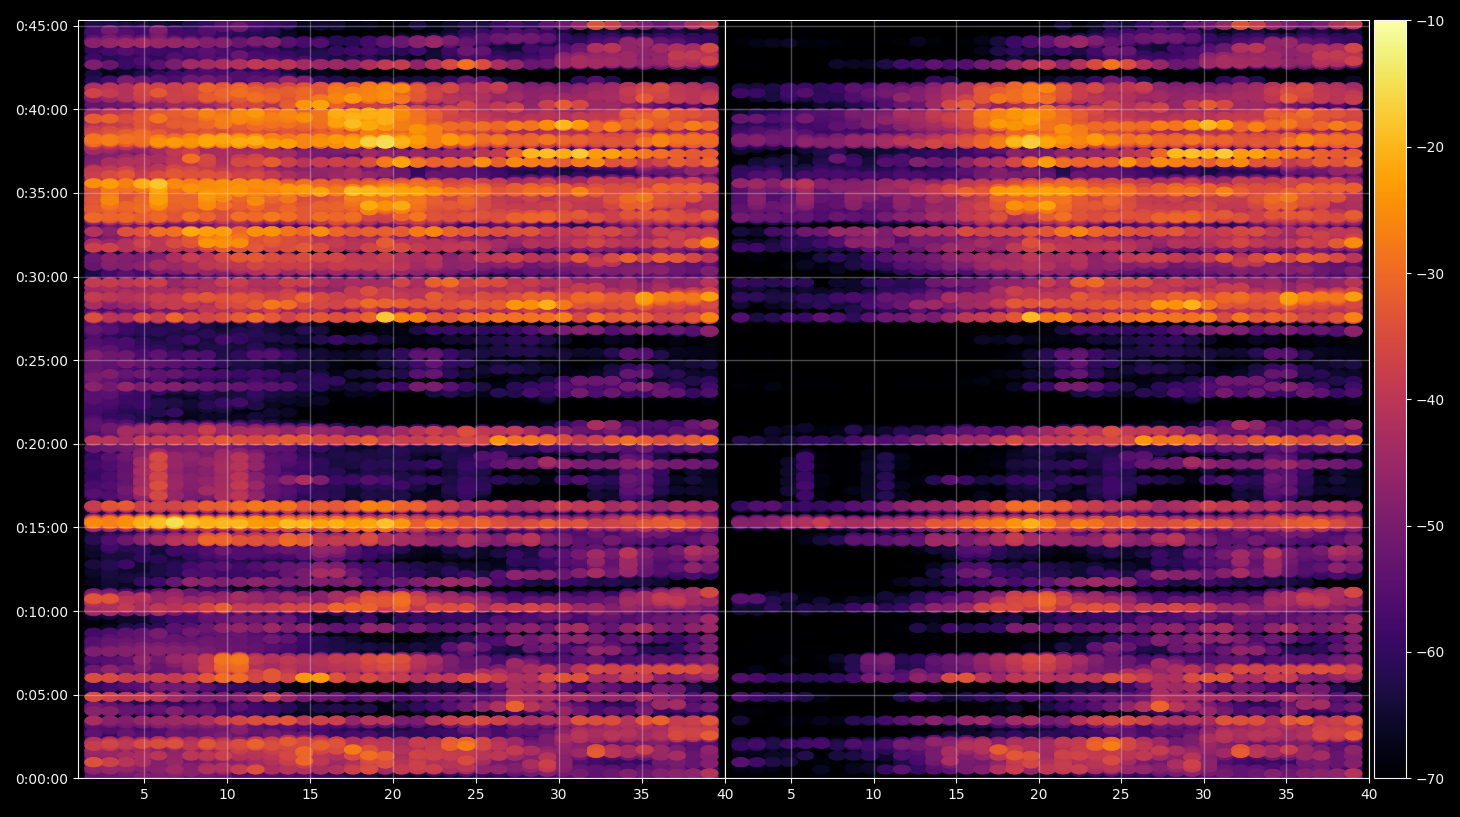Image resolution: width=1460 pixels, height=817 pixels.
Task: Click the −30 colorbar tick label
Action: (x=1430, y=273)
